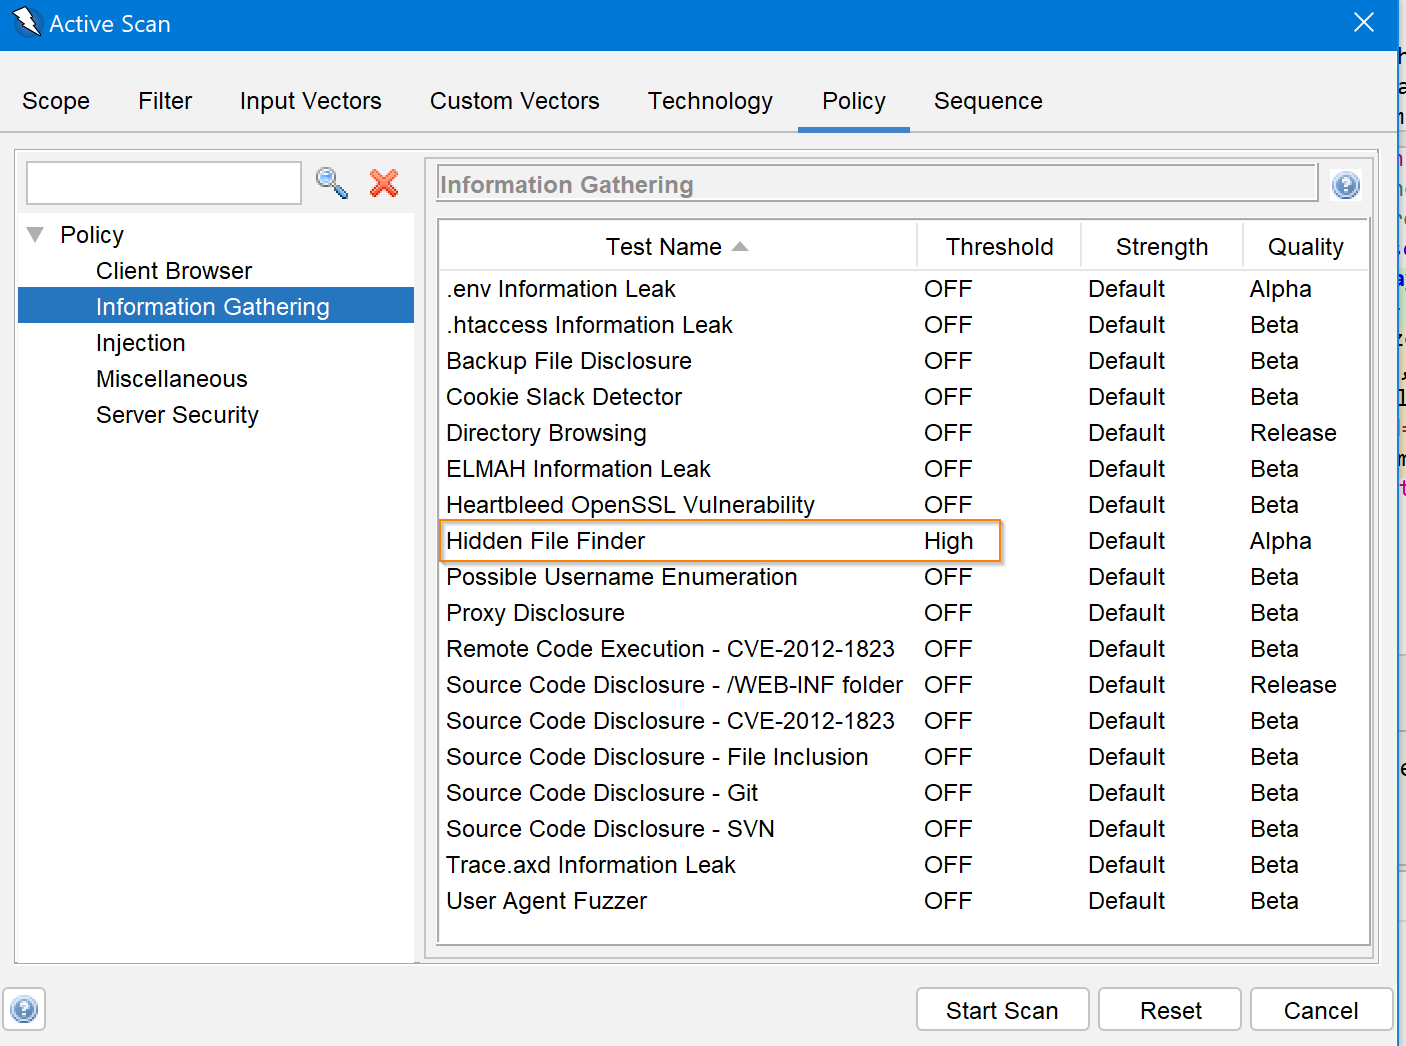Select Injection in the policy tree
Image resolution: width=1406 pixels, height=1046 pixels.
point(140,342)
